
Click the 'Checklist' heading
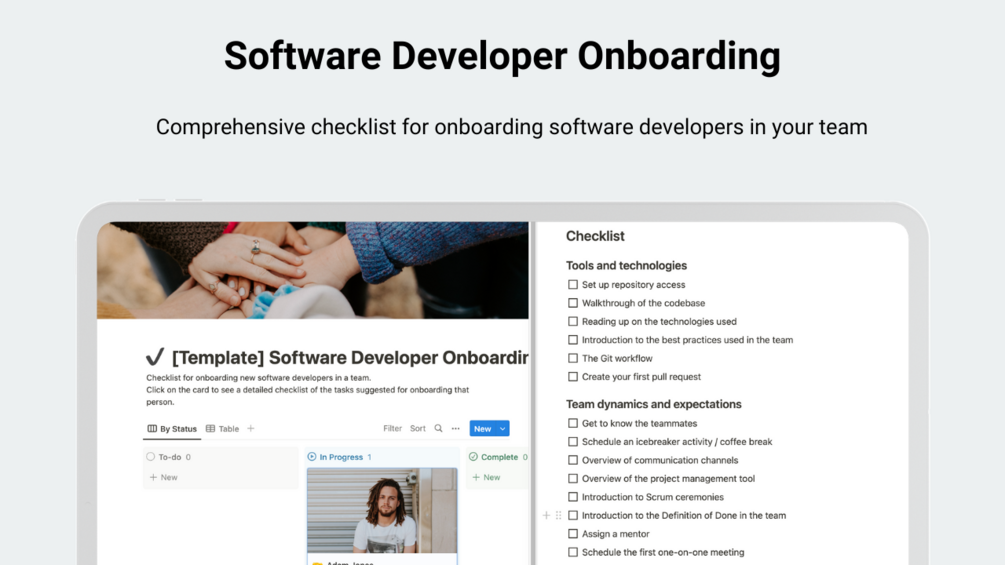595,236
